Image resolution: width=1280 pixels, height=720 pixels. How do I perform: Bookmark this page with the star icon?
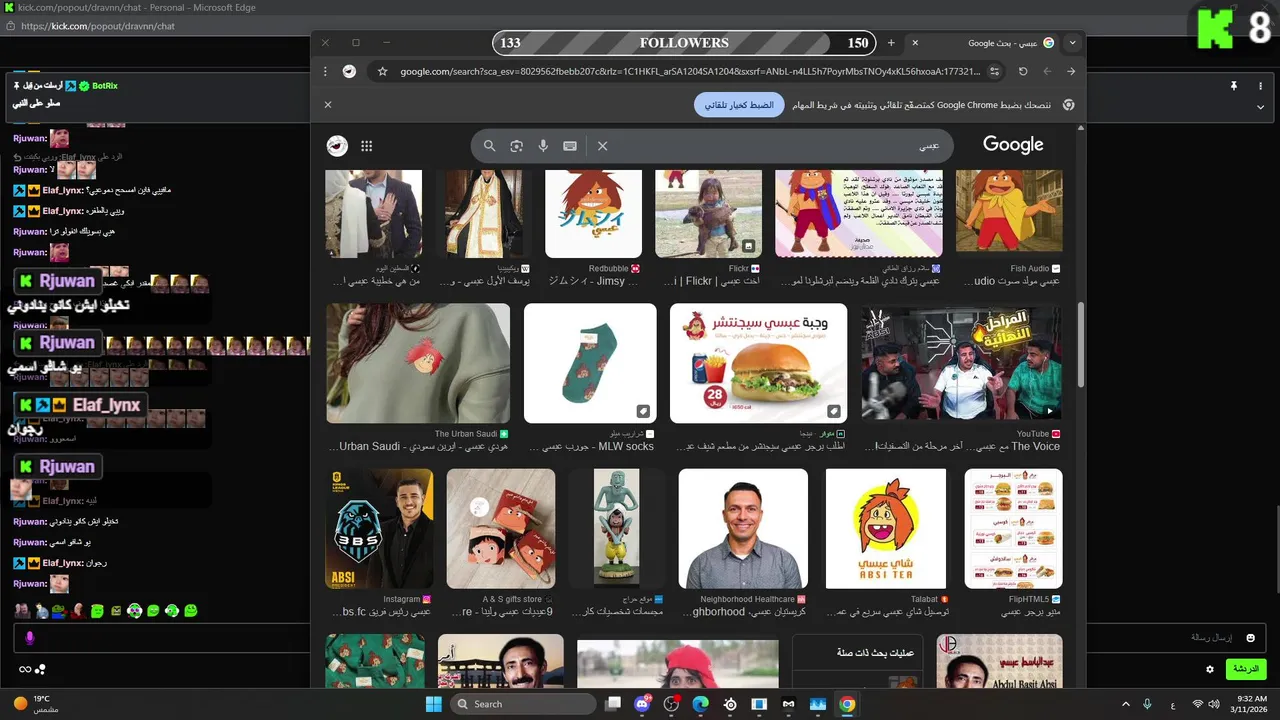[382, 72]
